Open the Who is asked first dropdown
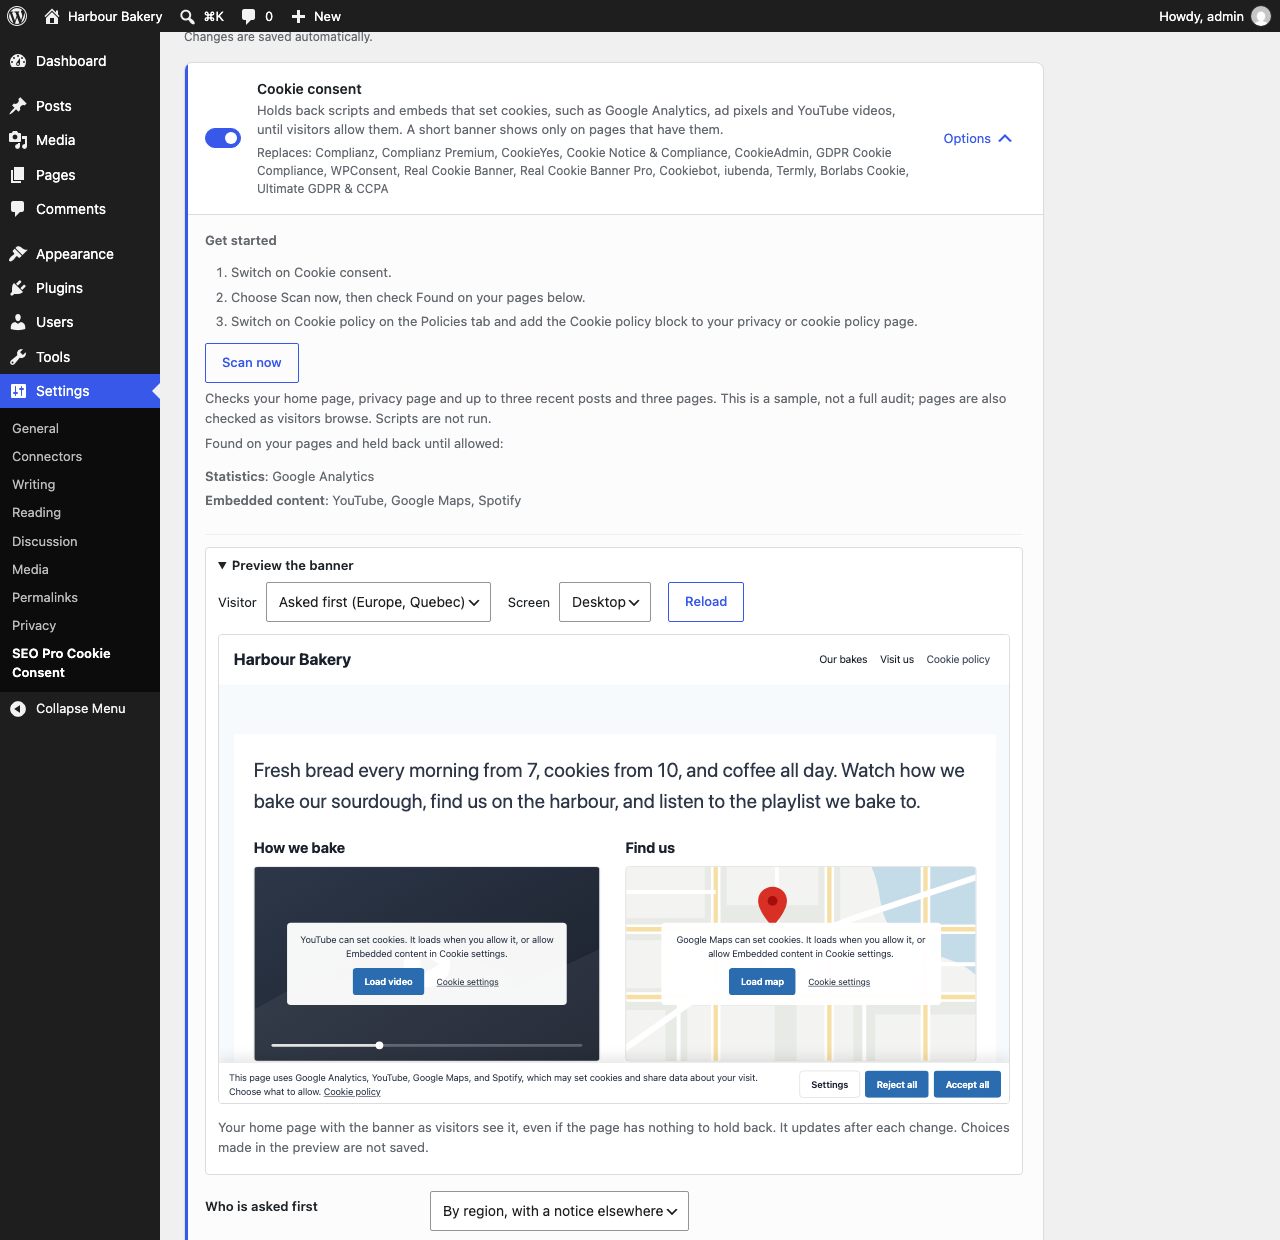 pos(559,1211)
